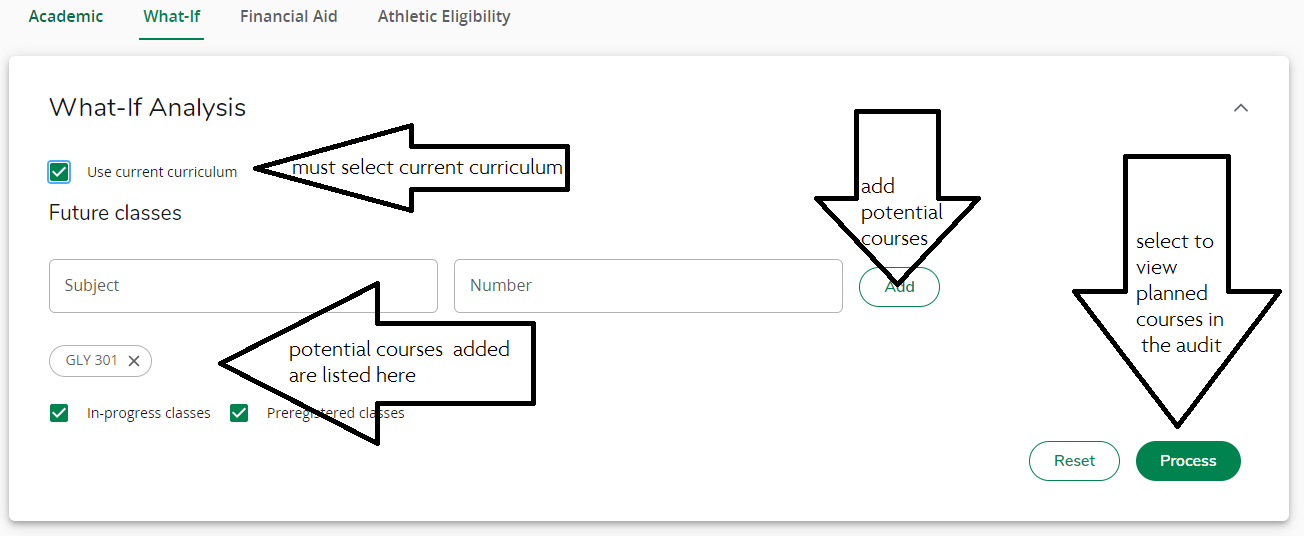
Task: Toggle the Use current curriculum checkbox
Action: (x=60, y=172)
